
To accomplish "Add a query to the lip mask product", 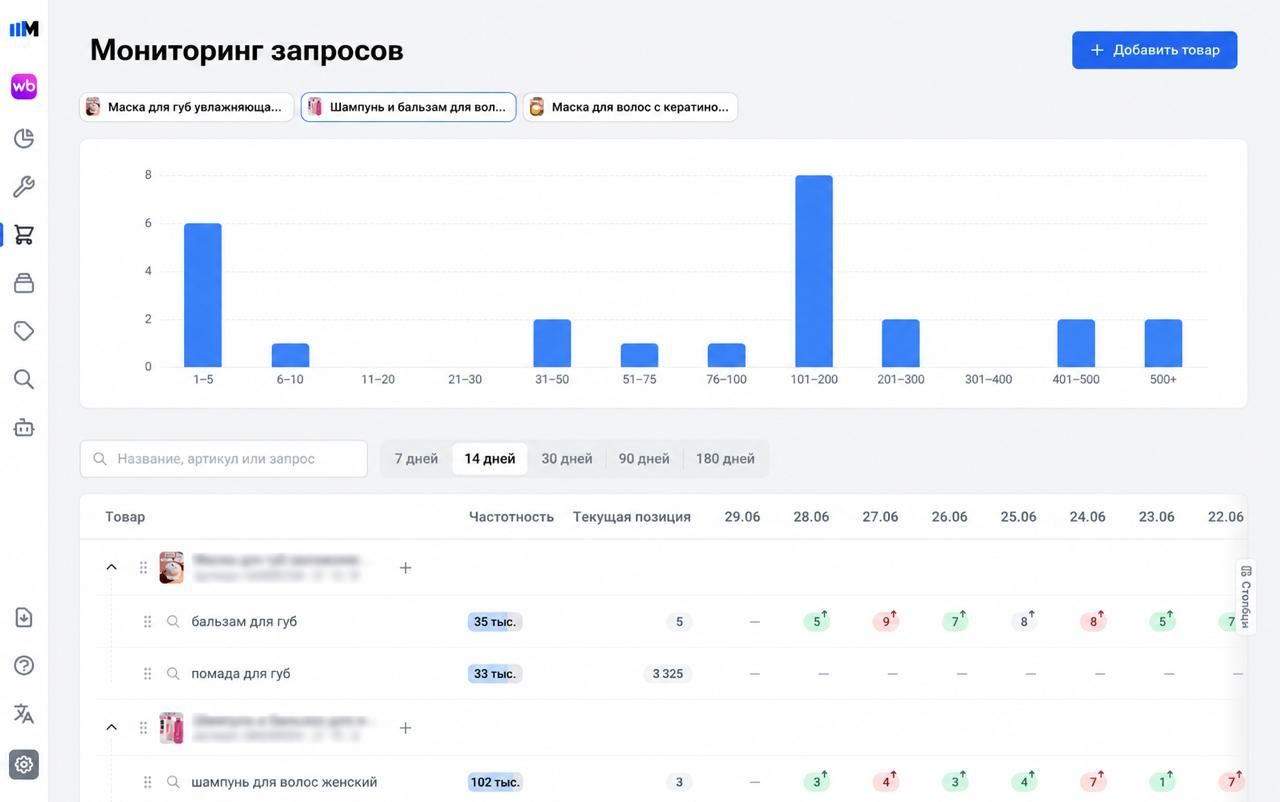I will 405,568.
